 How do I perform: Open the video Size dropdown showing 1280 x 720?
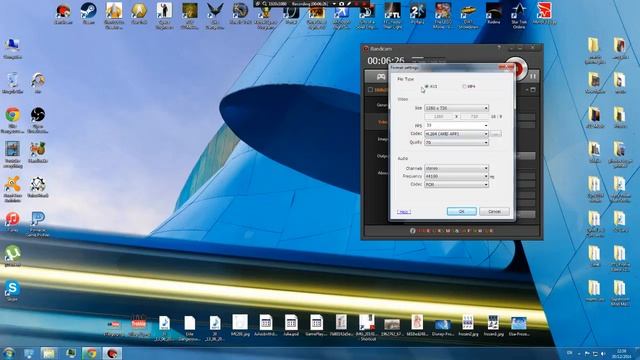pos(456,108)
